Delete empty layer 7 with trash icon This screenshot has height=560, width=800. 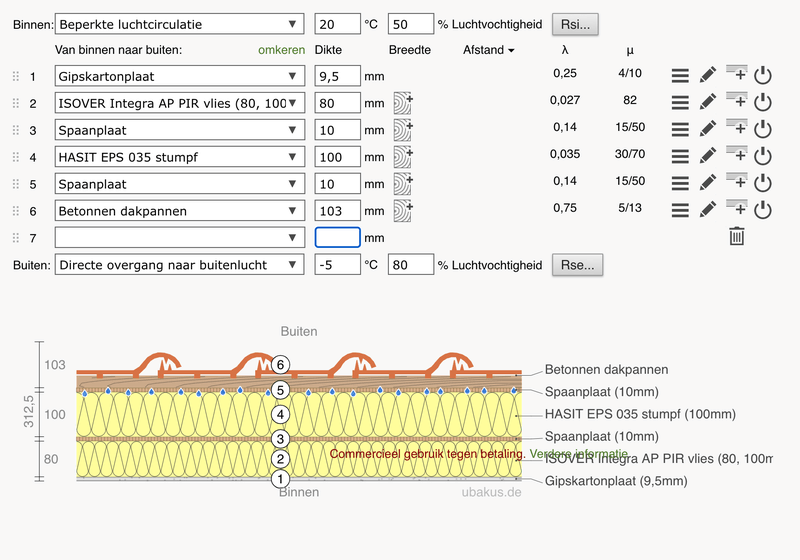click(x=736, y=237)
